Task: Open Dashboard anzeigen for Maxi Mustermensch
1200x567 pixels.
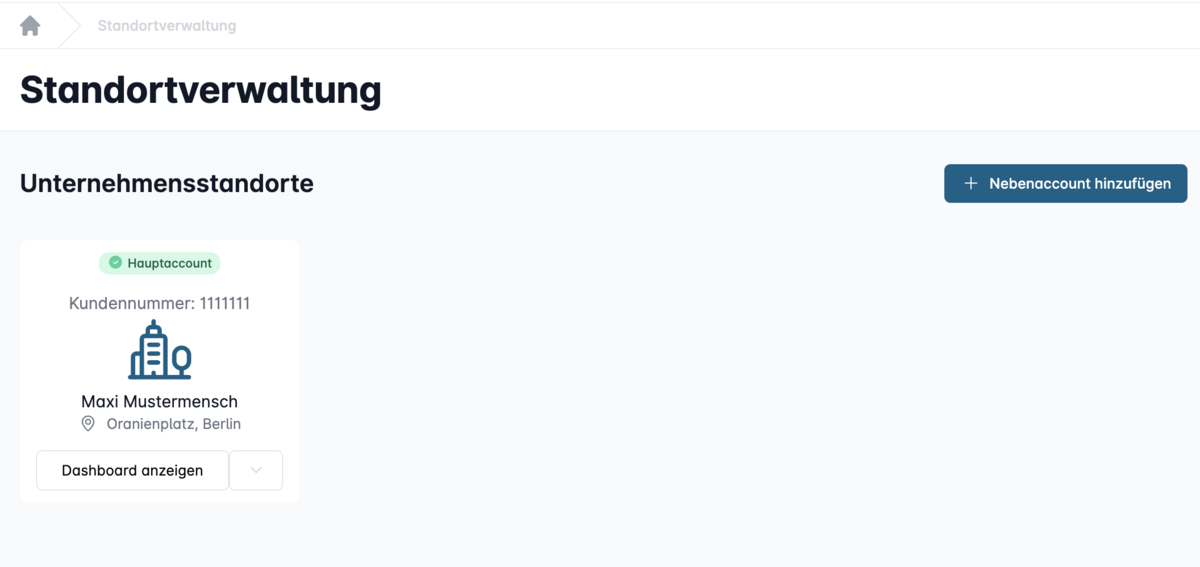Action: click(x=132, y=470)
